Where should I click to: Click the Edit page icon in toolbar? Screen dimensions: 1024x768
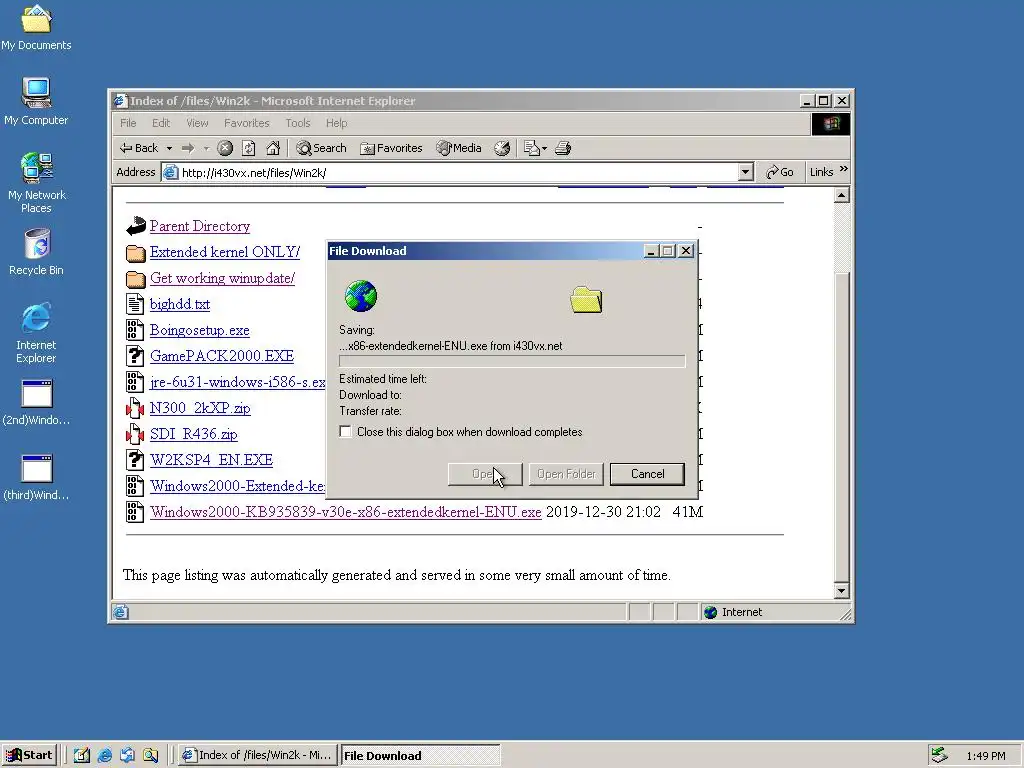pyautogui.click(x=532, y=148)
